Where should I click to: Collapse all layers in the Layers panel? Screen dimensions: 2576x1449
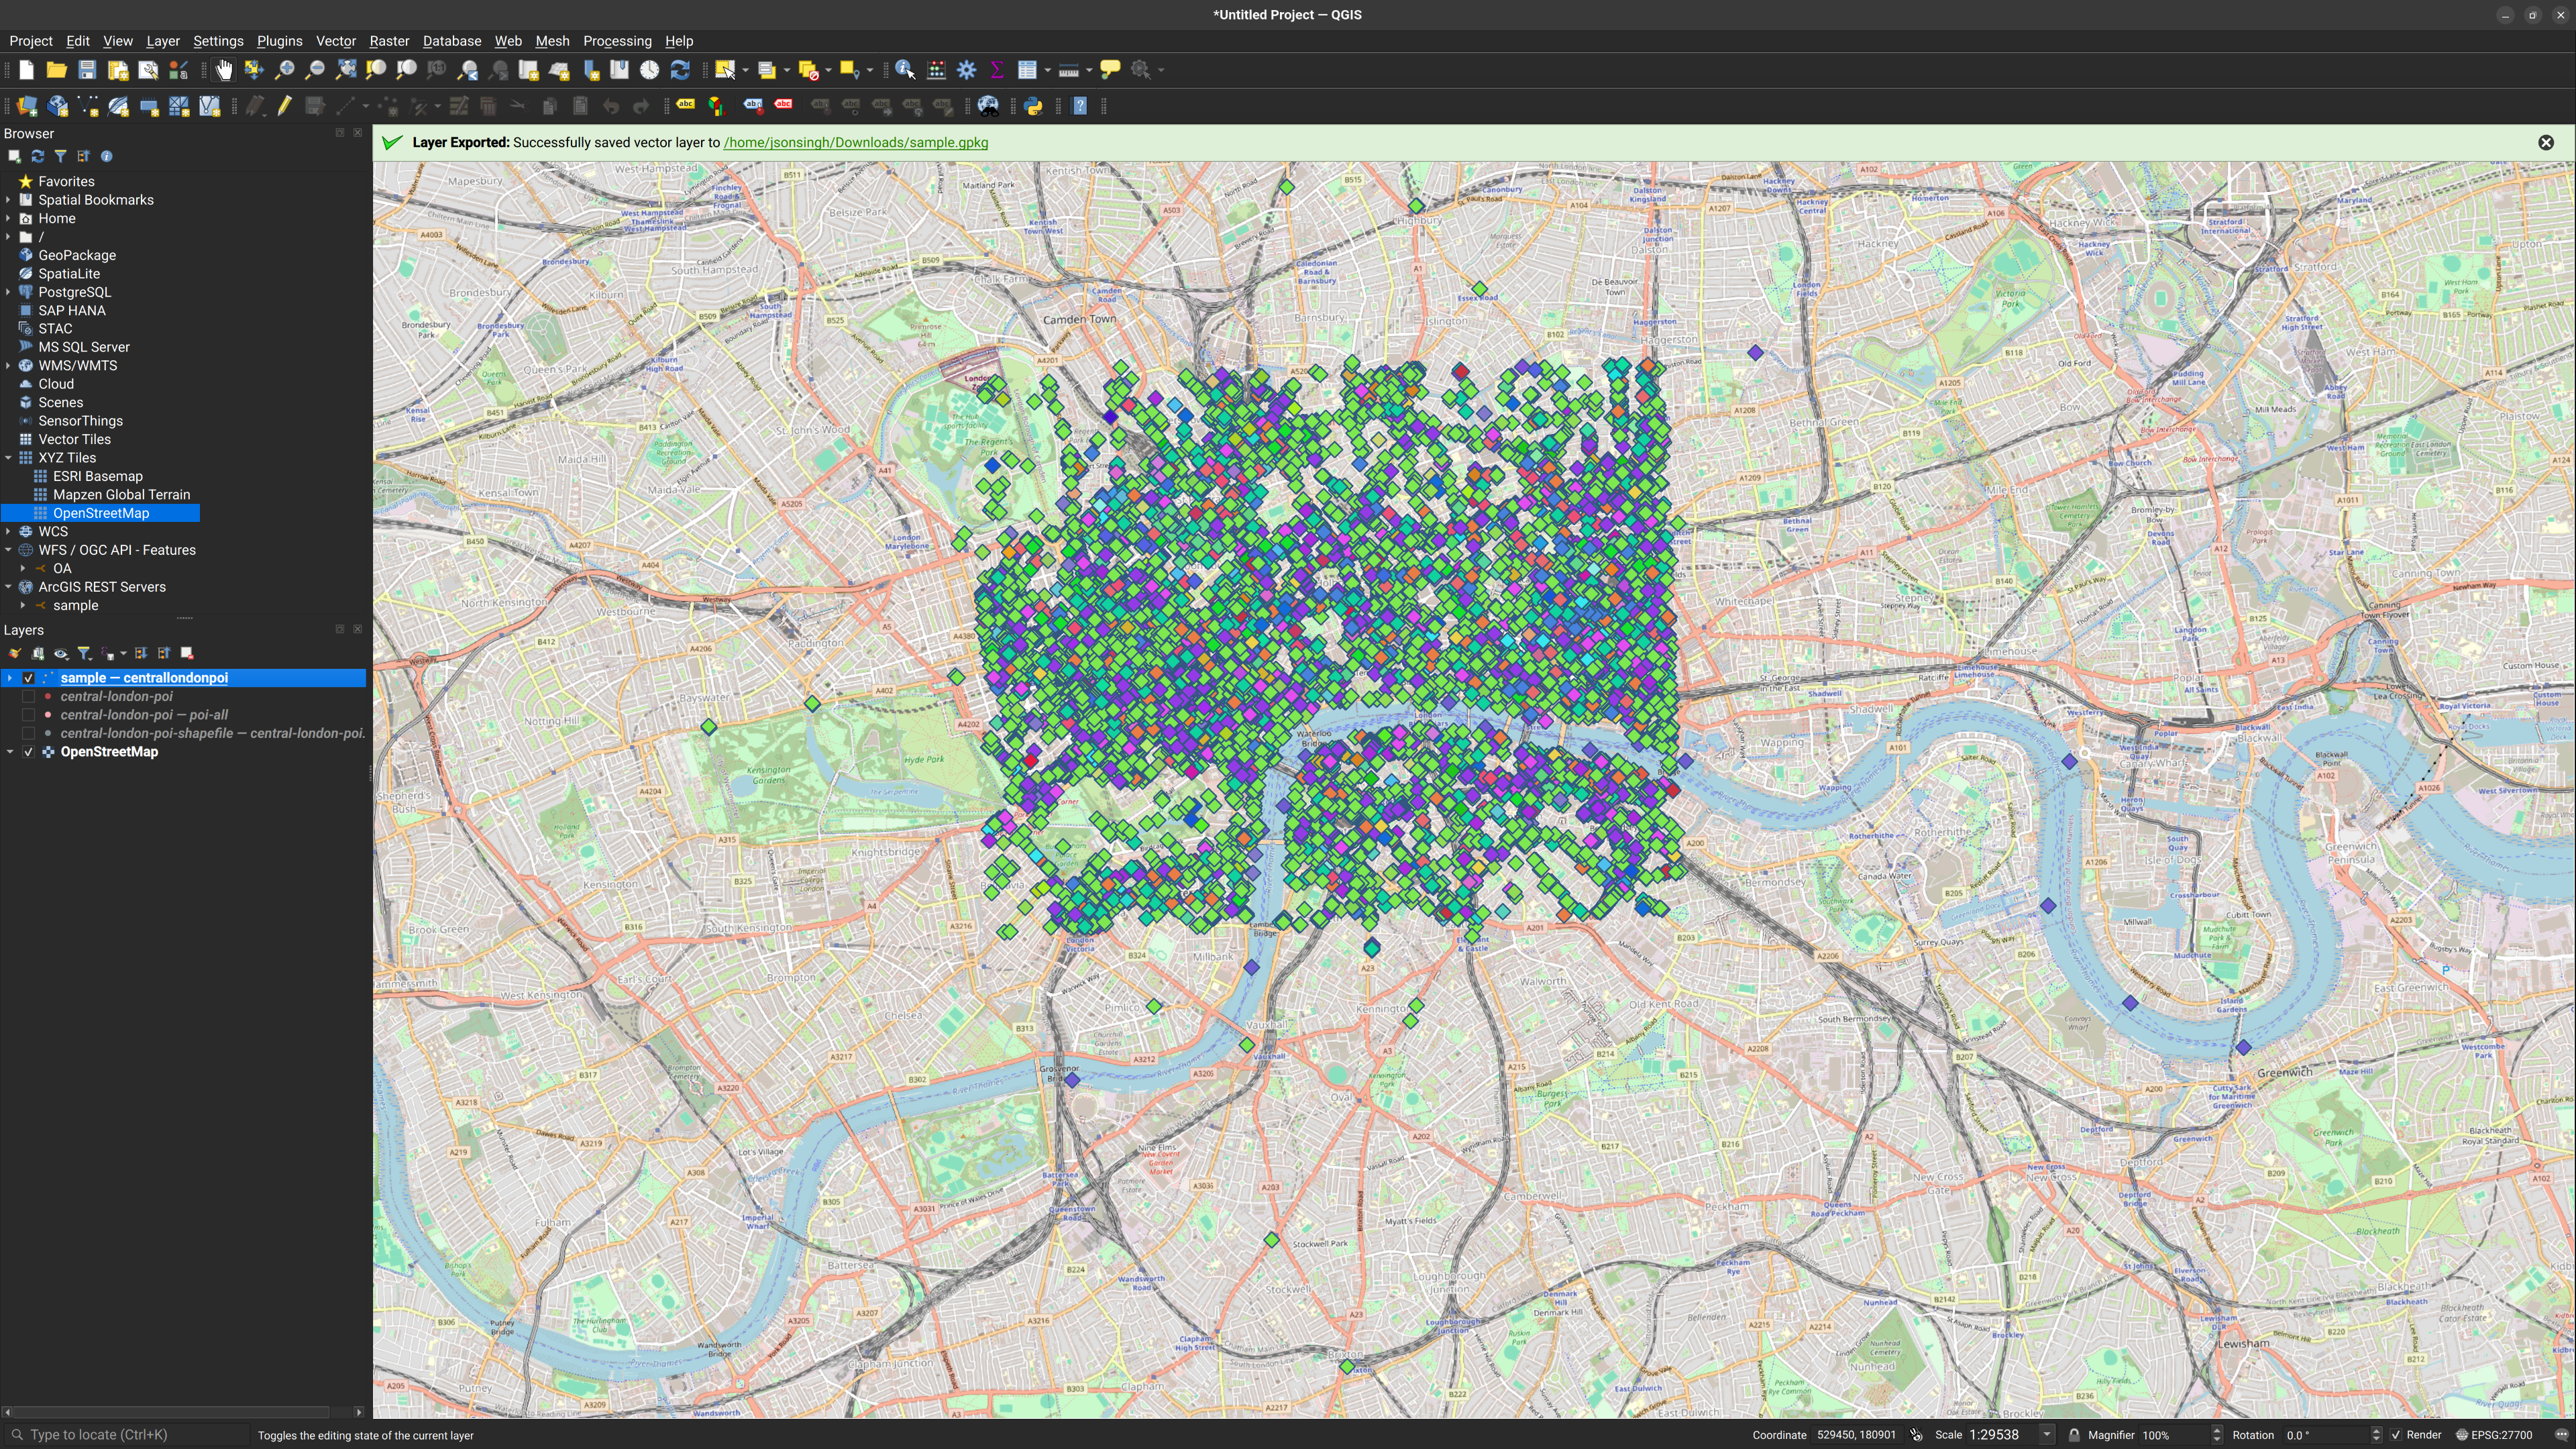tap(164, 654)
